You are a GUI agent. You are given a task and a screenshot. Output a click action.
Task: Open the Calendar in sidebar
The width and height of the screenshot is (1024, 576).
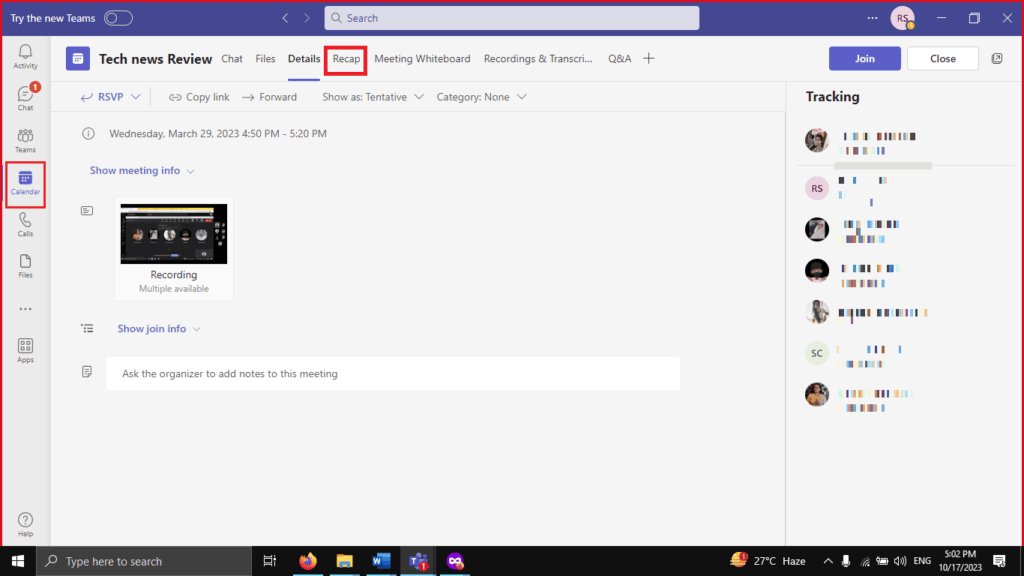pyautogui.click(x=25, y=183)
